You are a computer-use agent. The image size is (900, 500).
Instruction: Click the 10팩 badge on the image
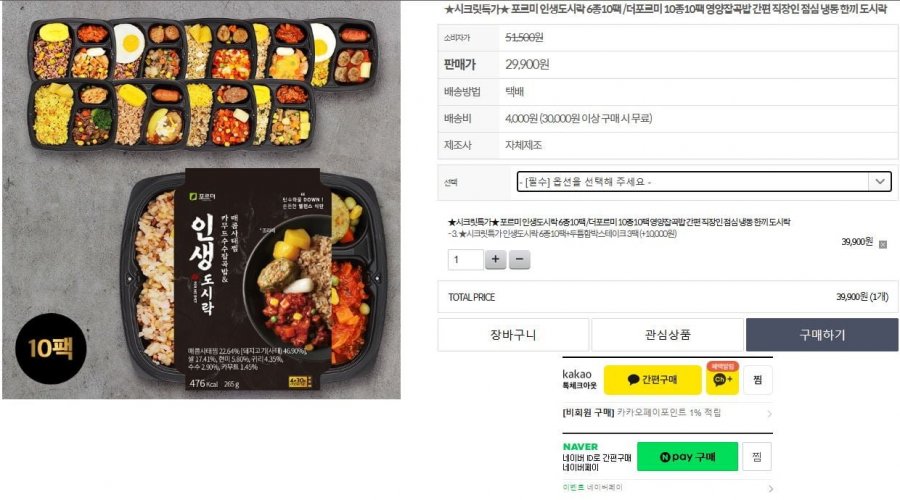click(x=51, y=348)
